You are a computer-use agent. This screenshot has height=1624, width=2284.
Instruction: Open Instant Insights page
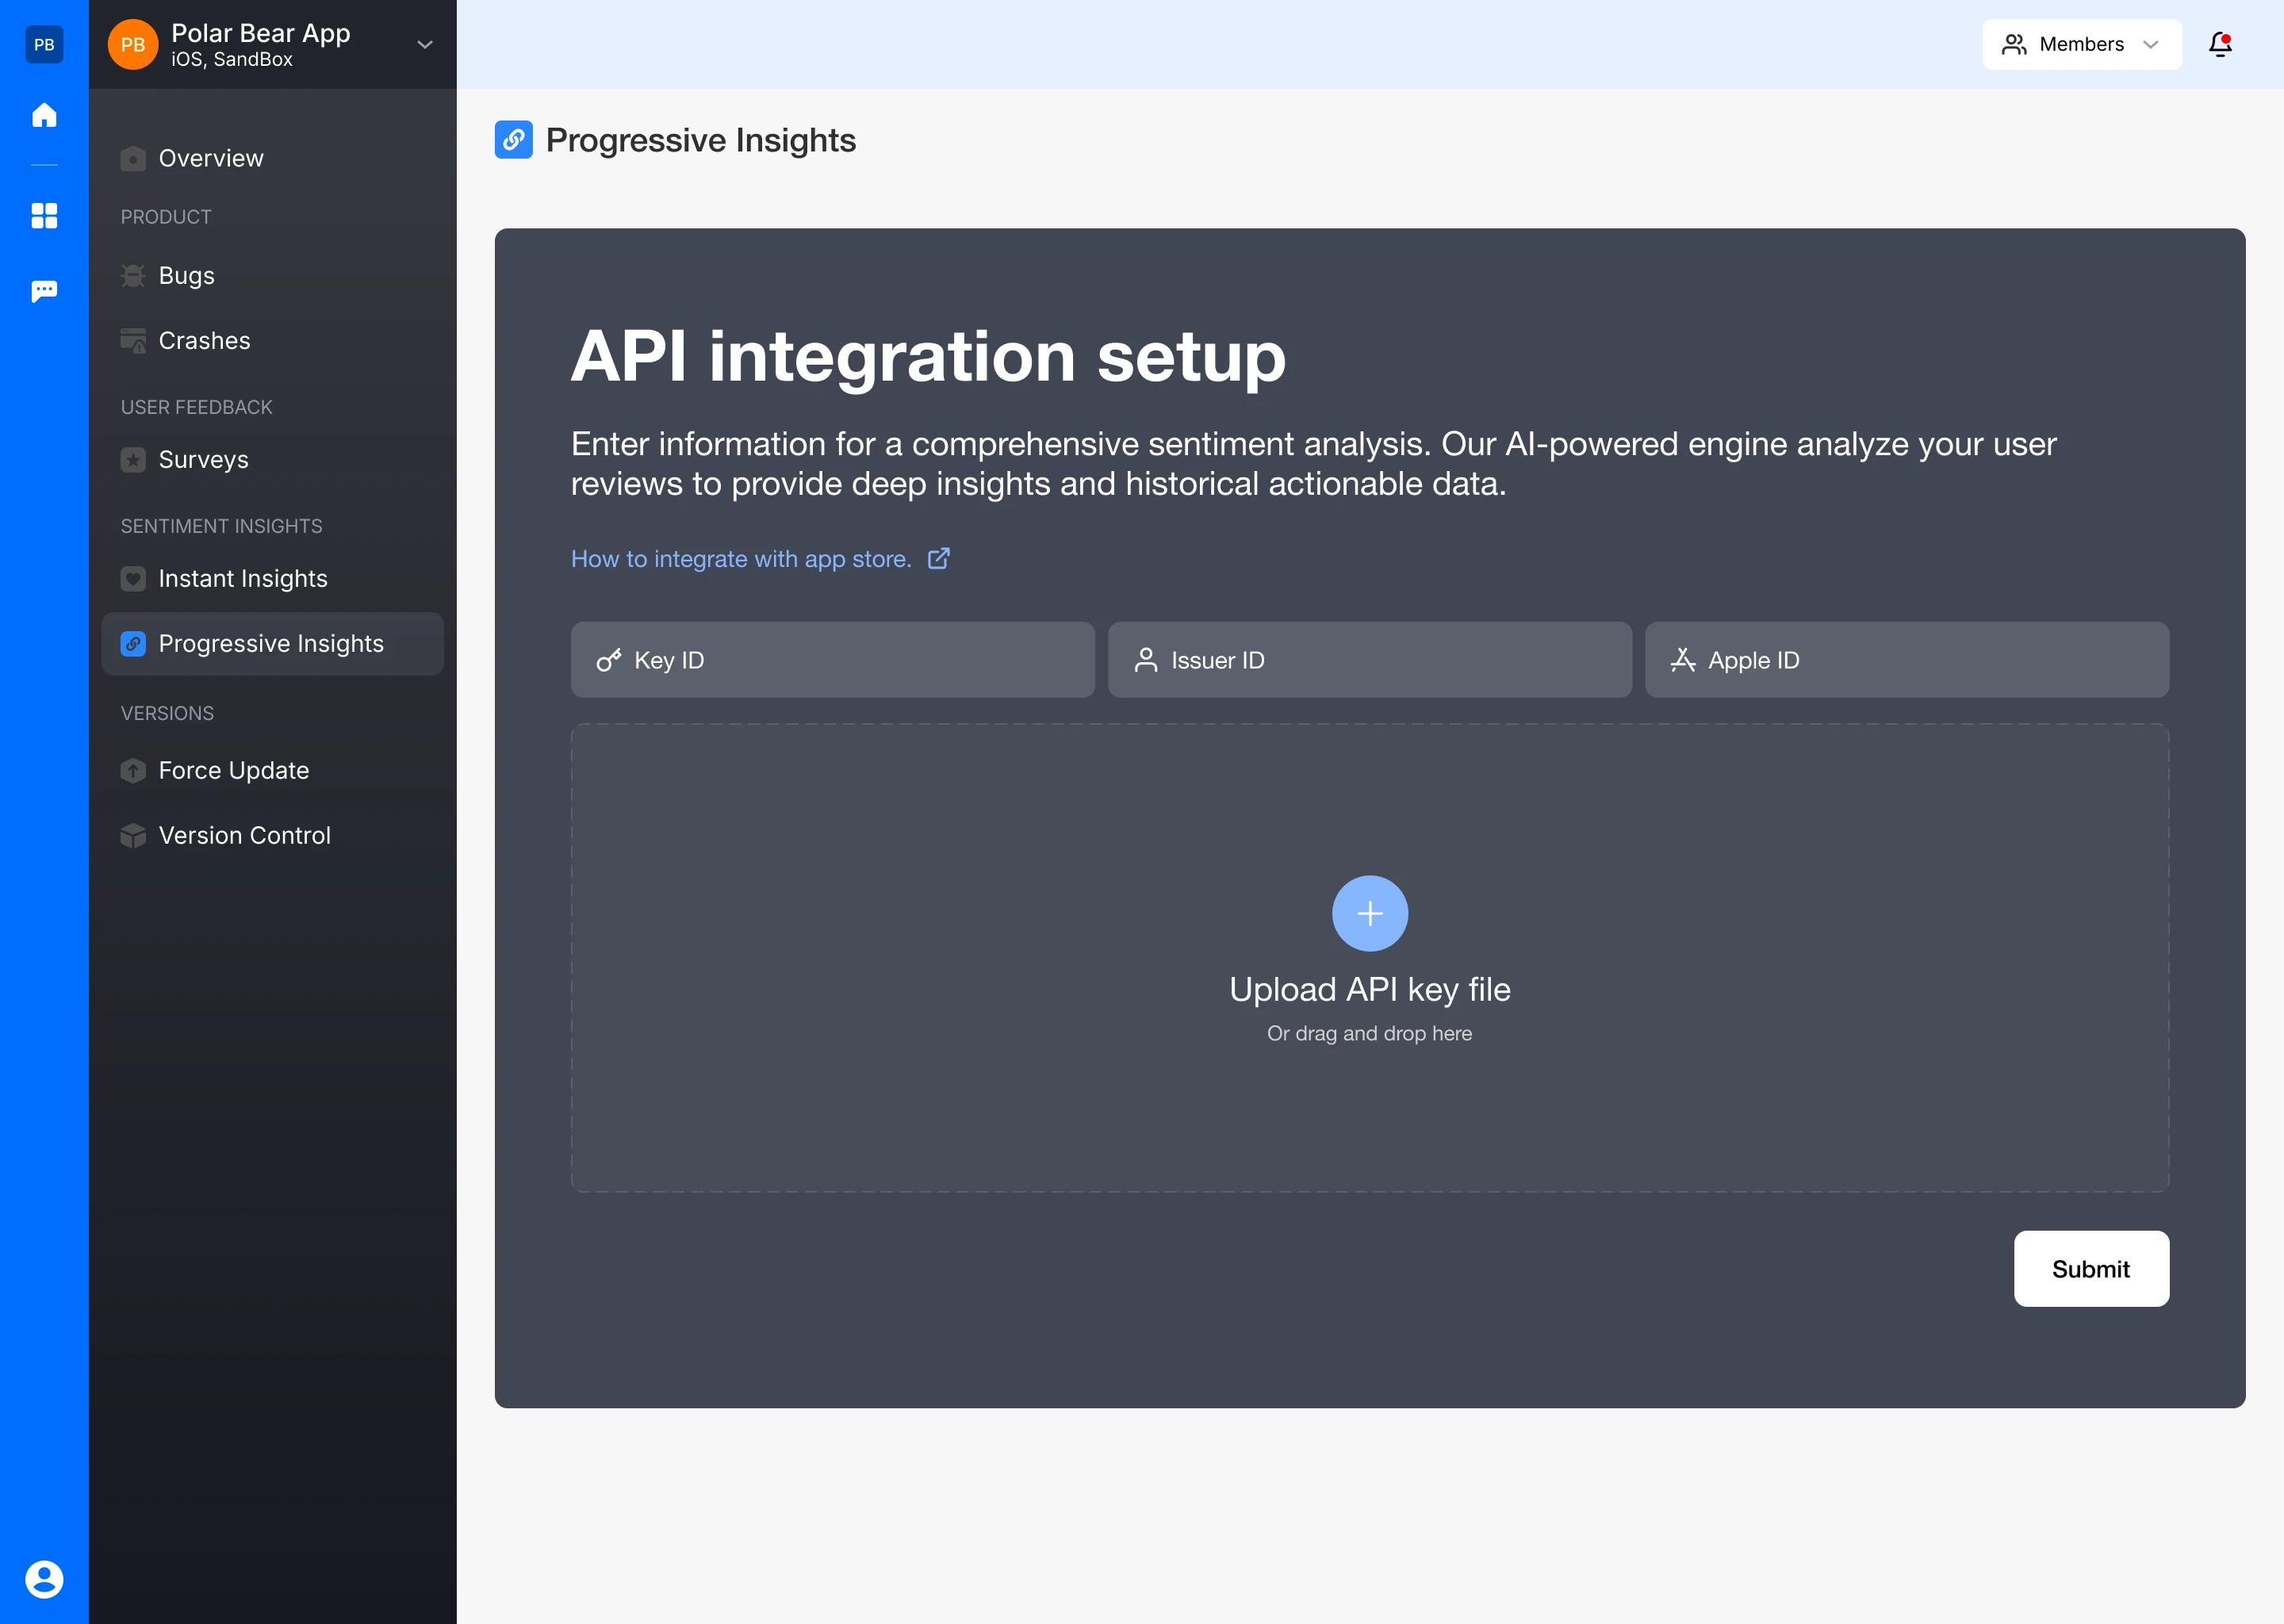click(x=242, y=578)
